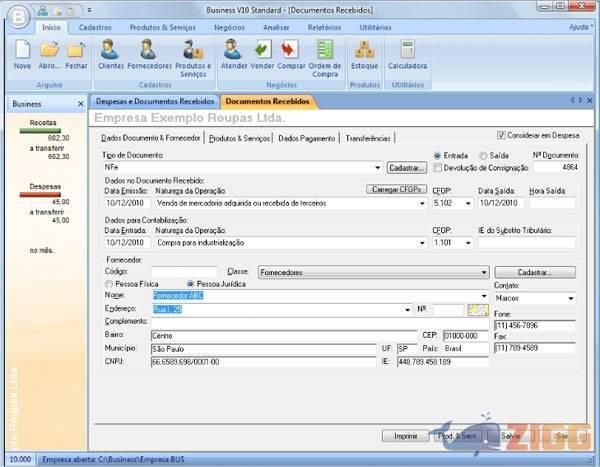The height and width of the screenshot is (467, 600).
Task: Open Produtos & Serviços form sub-tab
Action: pyautogui.click(x=240, y=139)
